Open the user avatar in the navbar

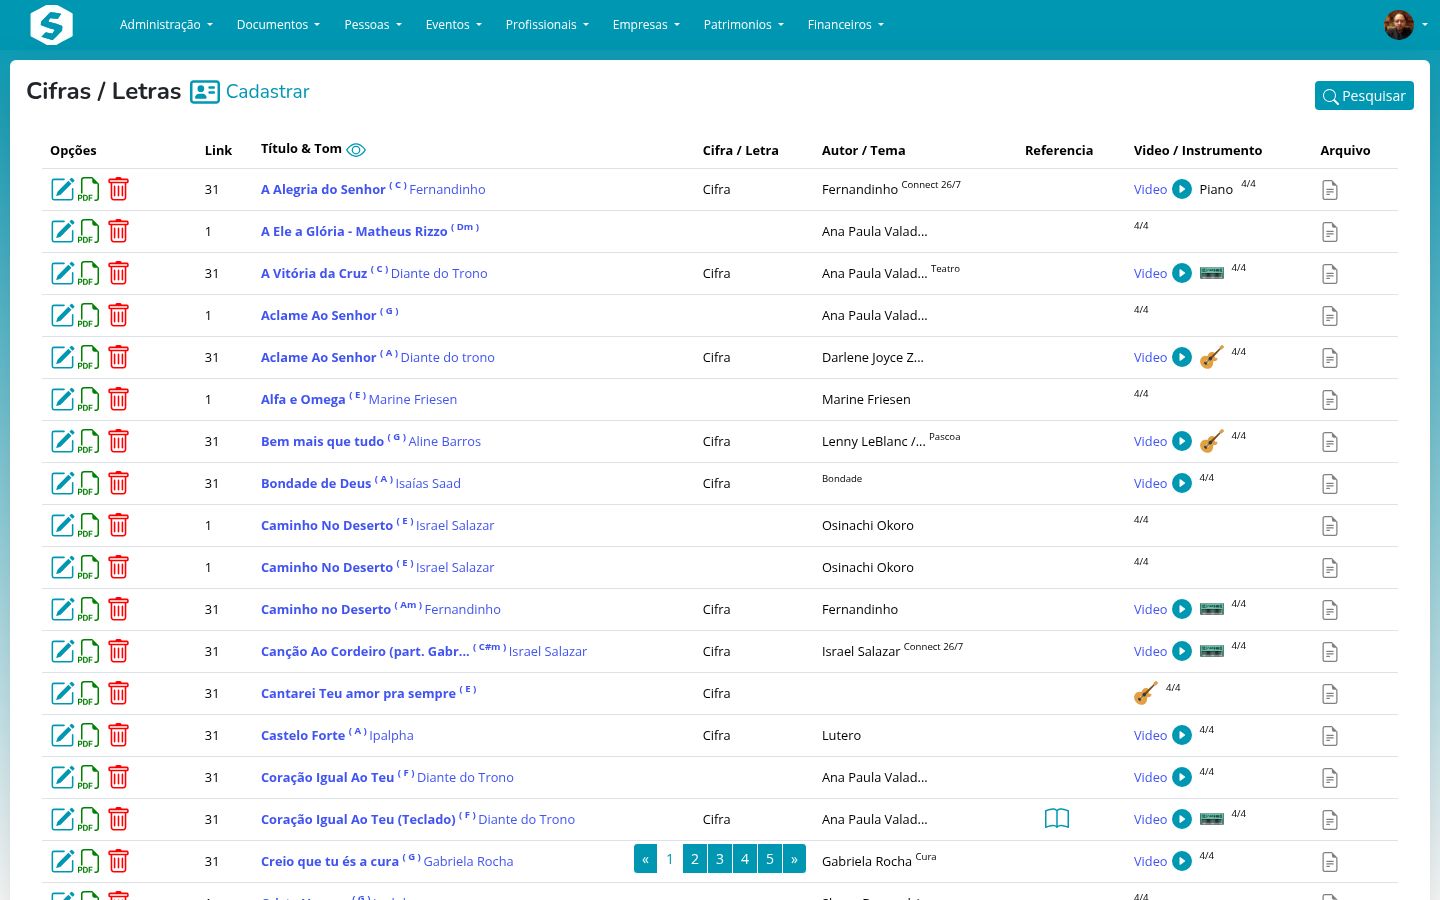[x=1399, y=25]
